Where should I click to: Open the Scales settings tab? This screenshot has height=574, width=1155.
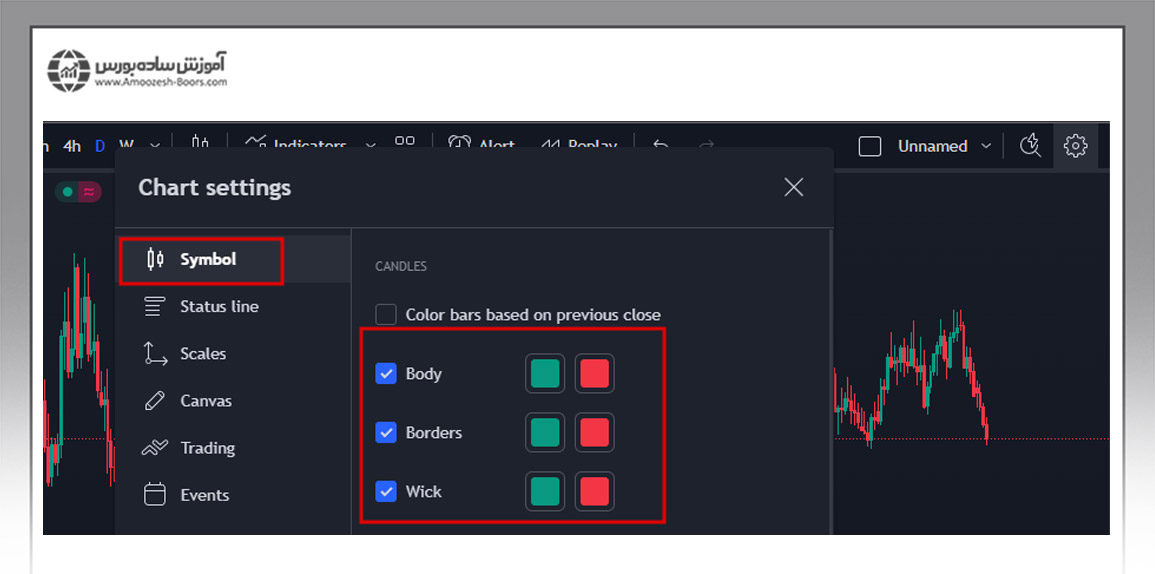point(202,354)
